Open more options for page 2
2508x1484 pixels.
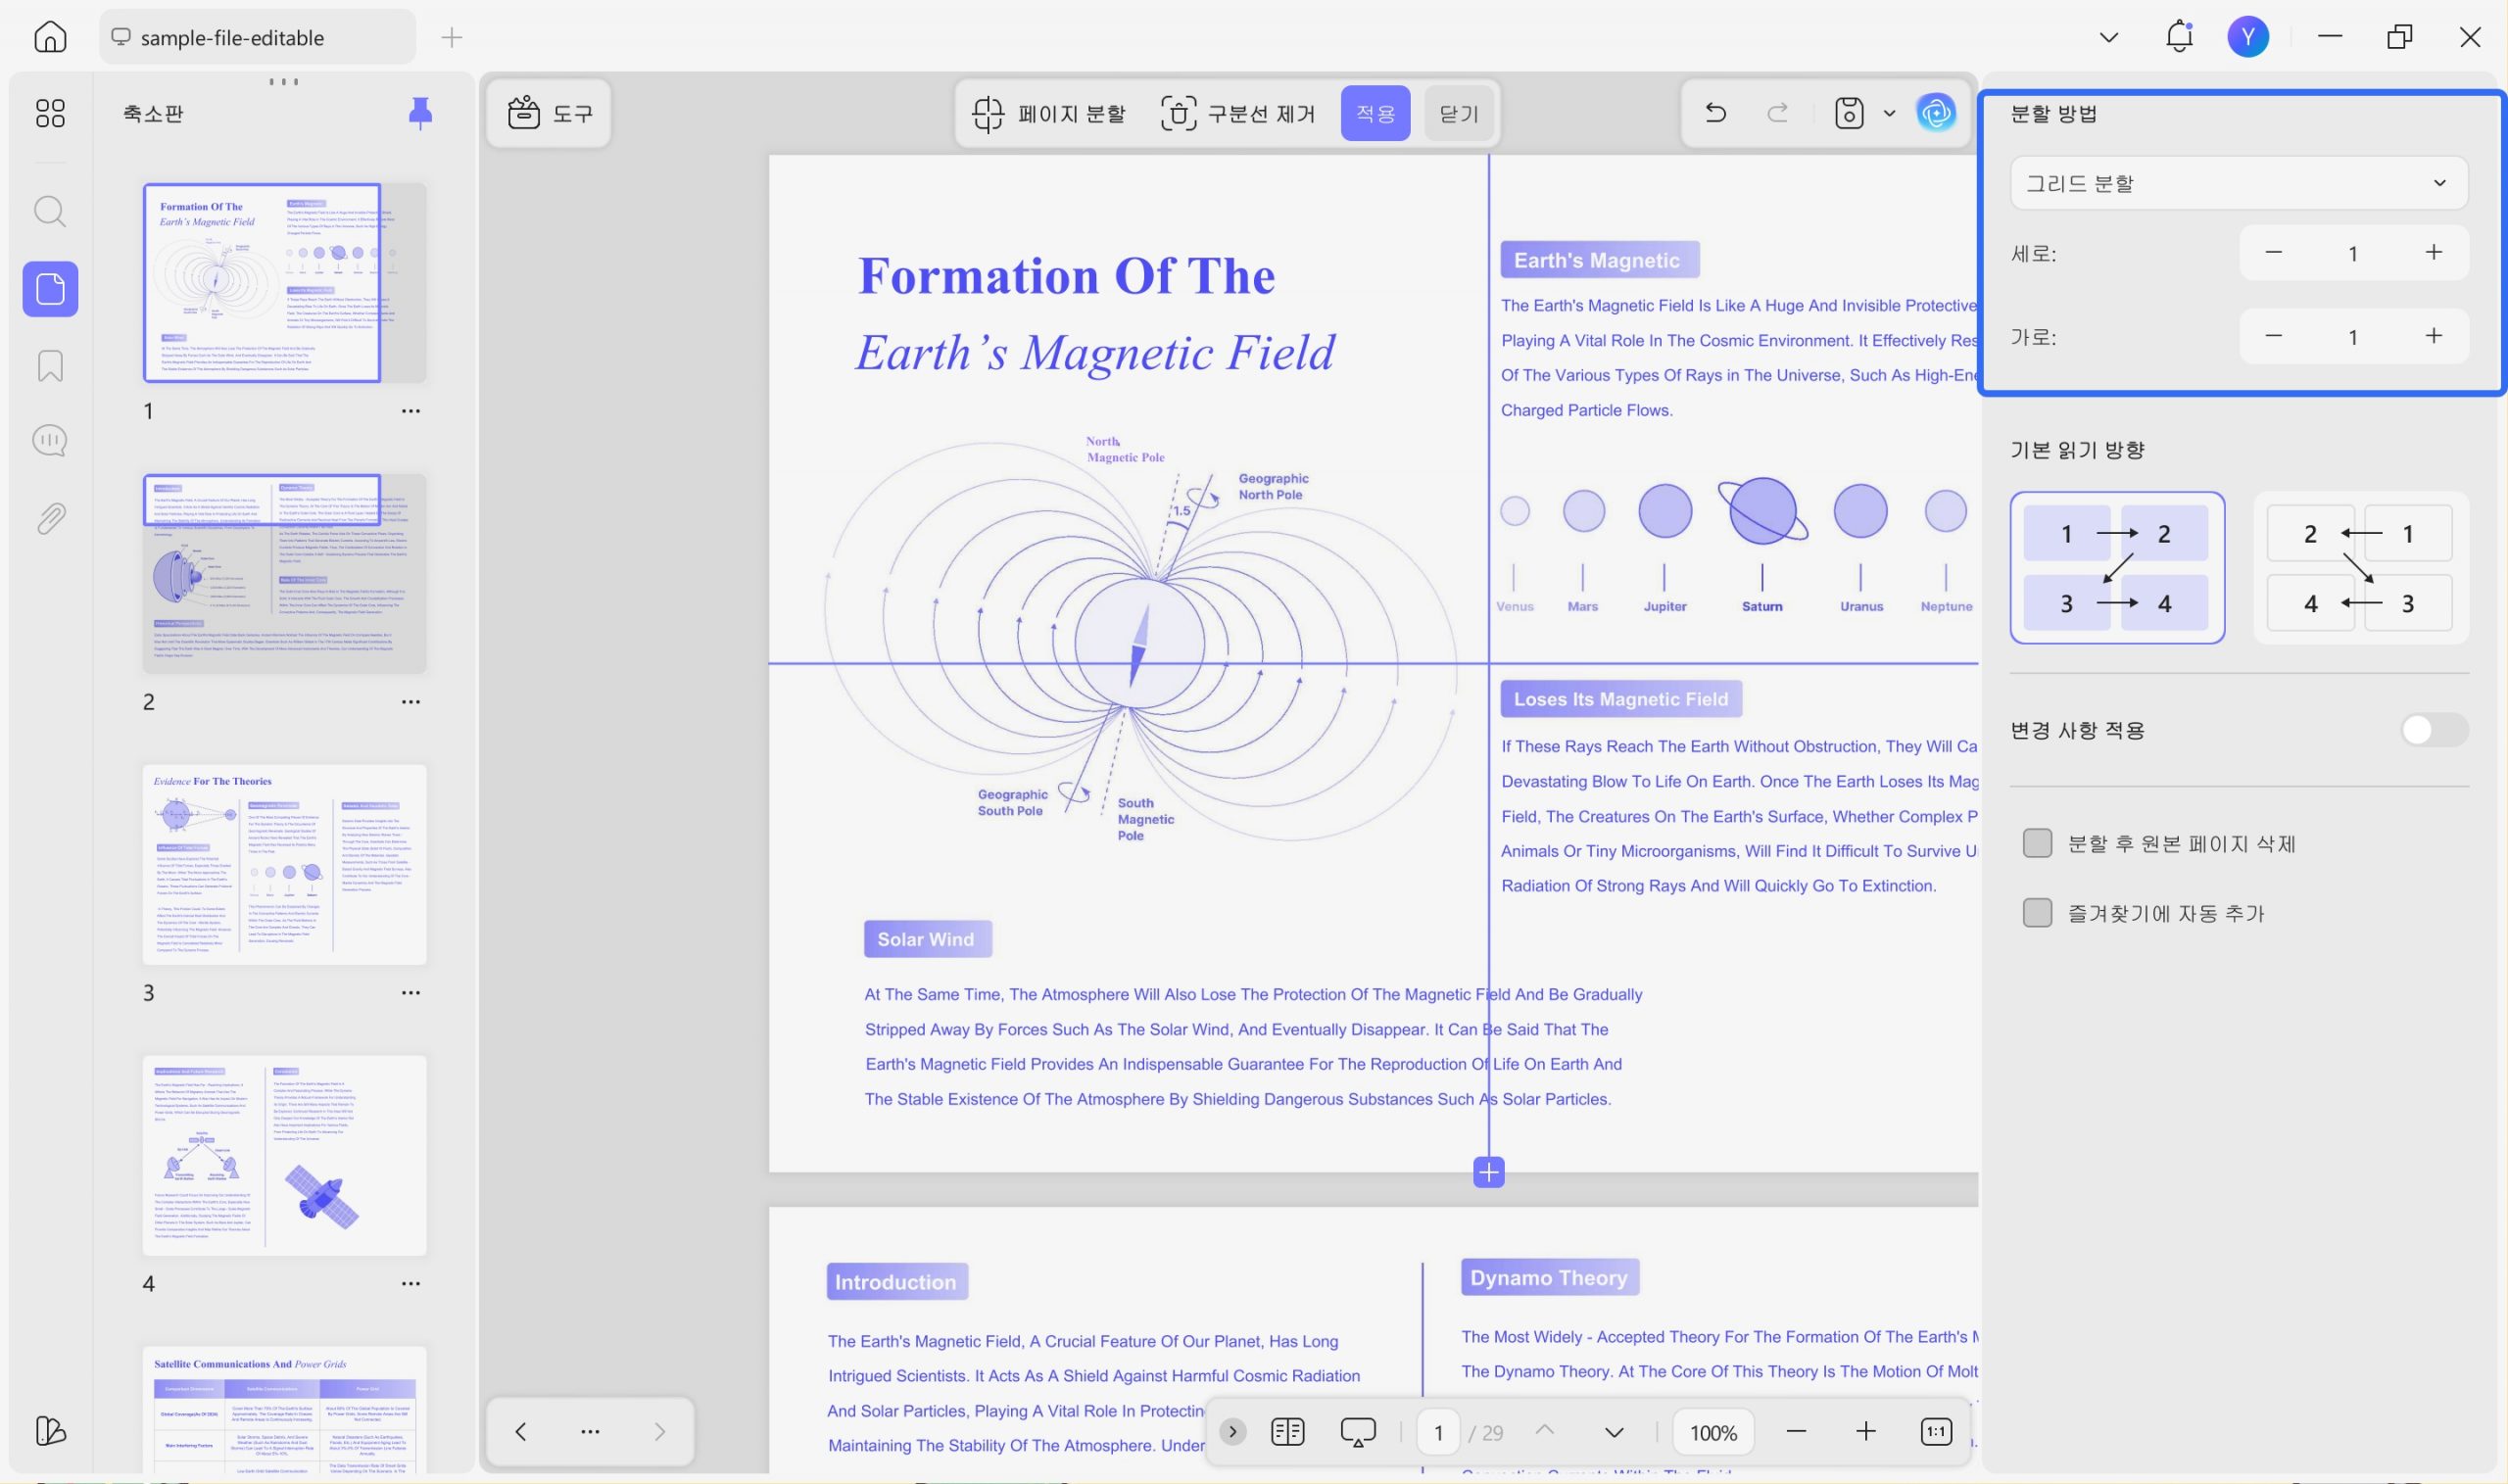pos(410,702)
